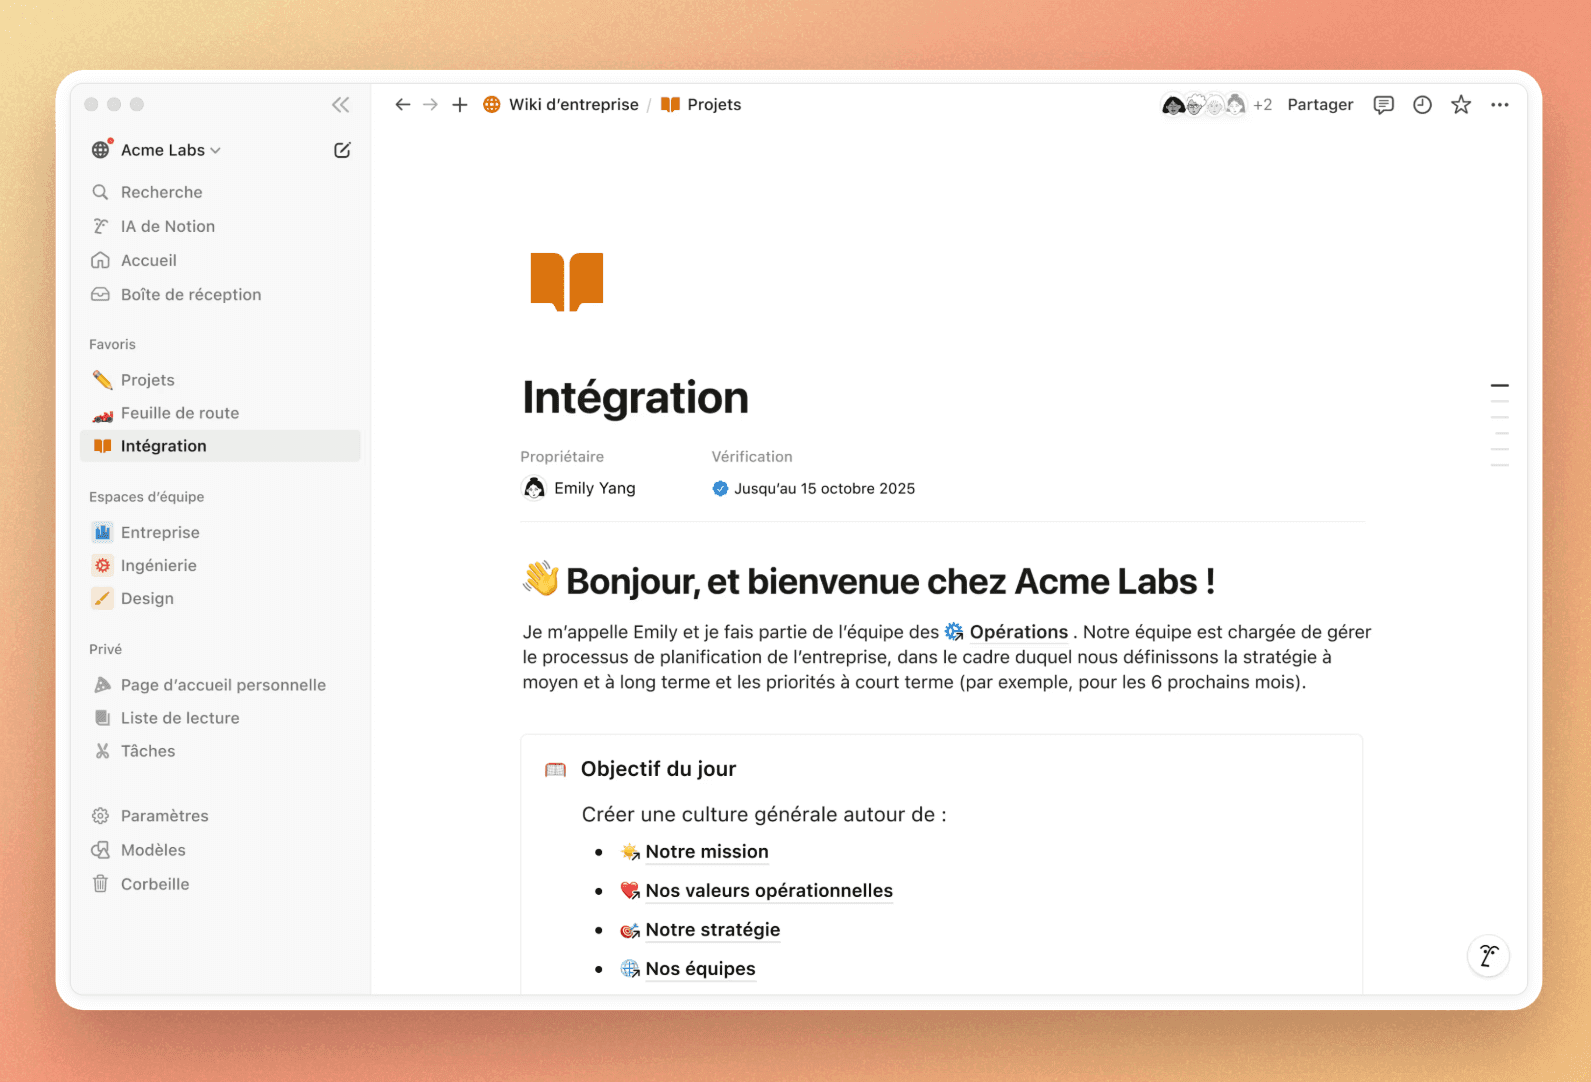Click the orange book page icon

[567, 282]
